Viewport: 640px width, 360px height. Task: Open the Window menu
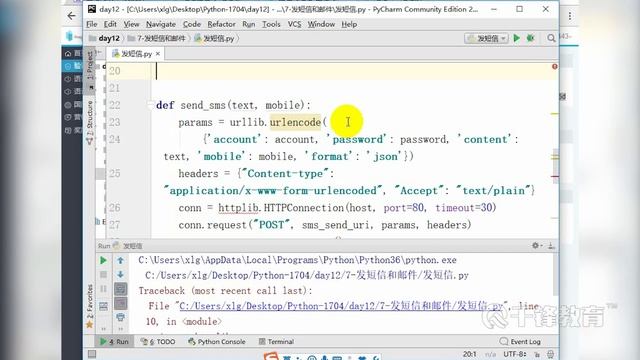click(x=321, y=24)
